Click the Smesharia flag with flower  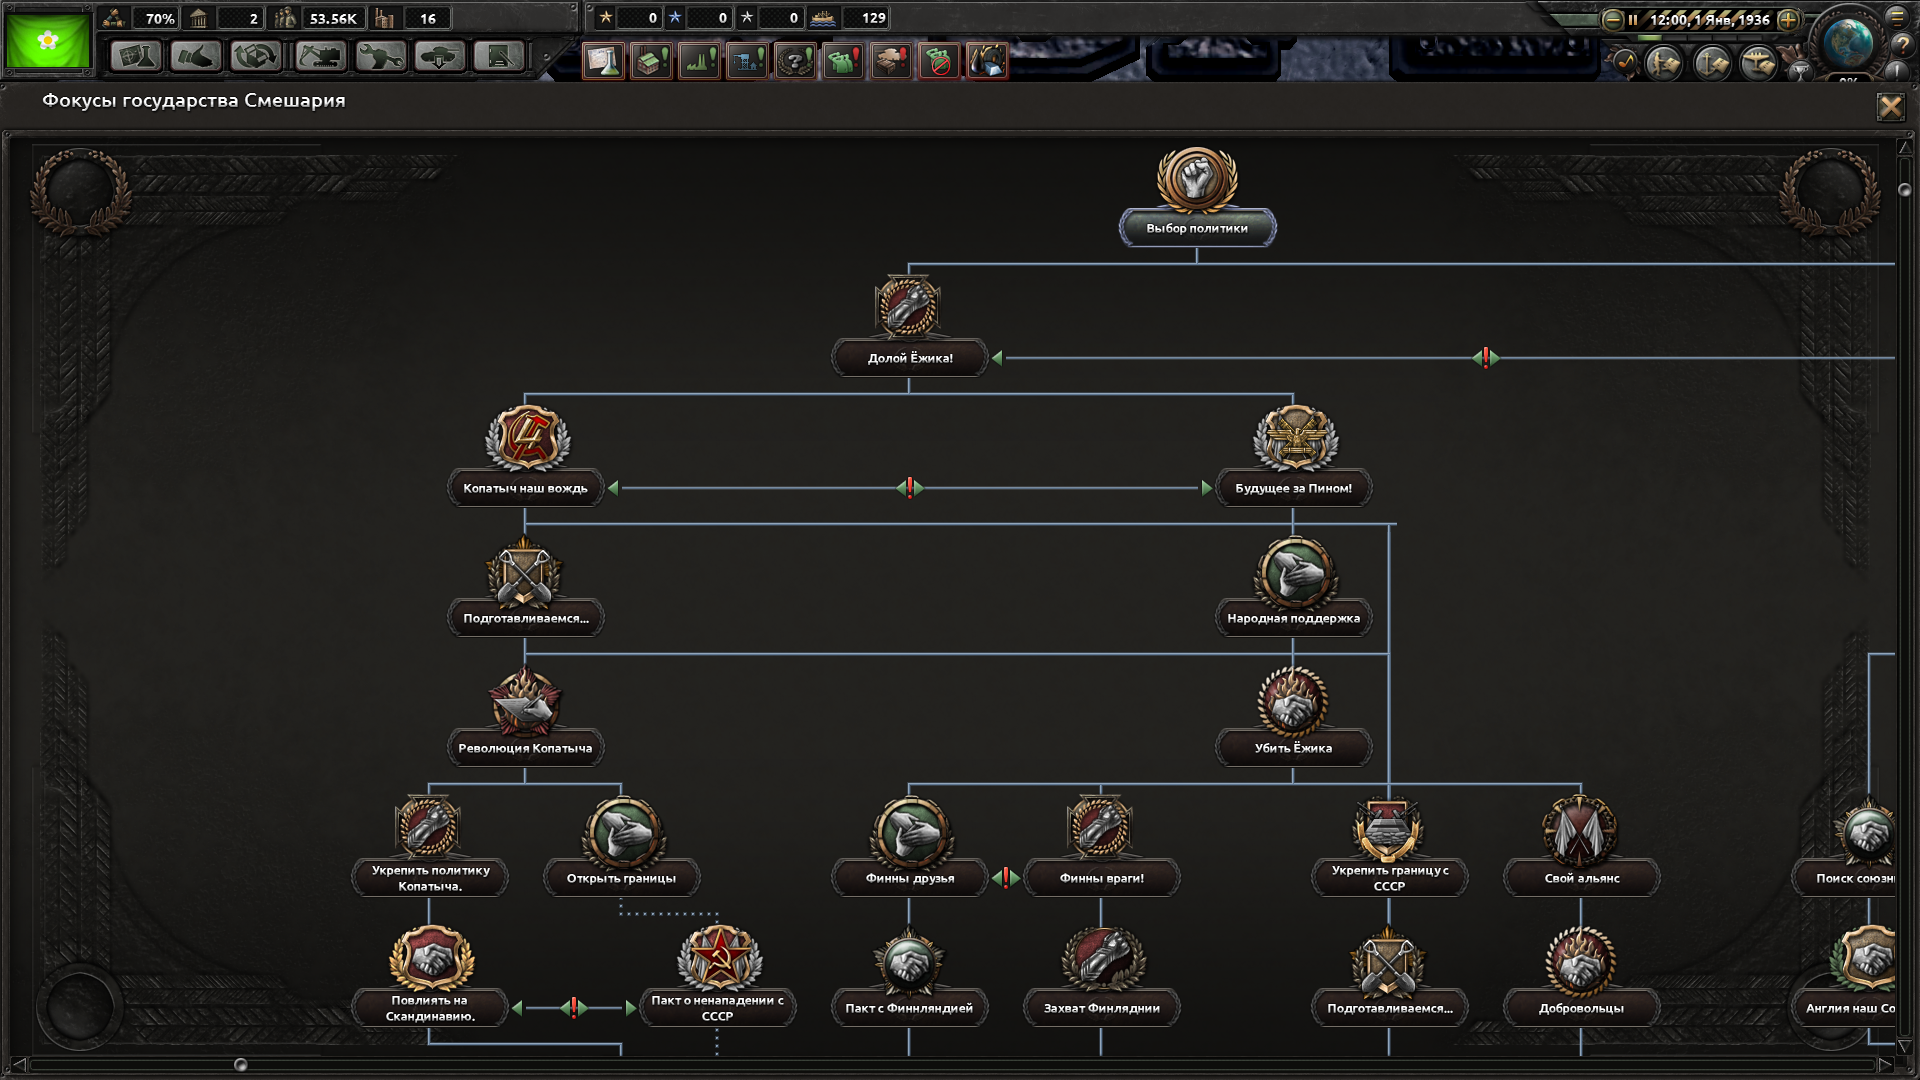pyautogui.click(x=48, y=40)
